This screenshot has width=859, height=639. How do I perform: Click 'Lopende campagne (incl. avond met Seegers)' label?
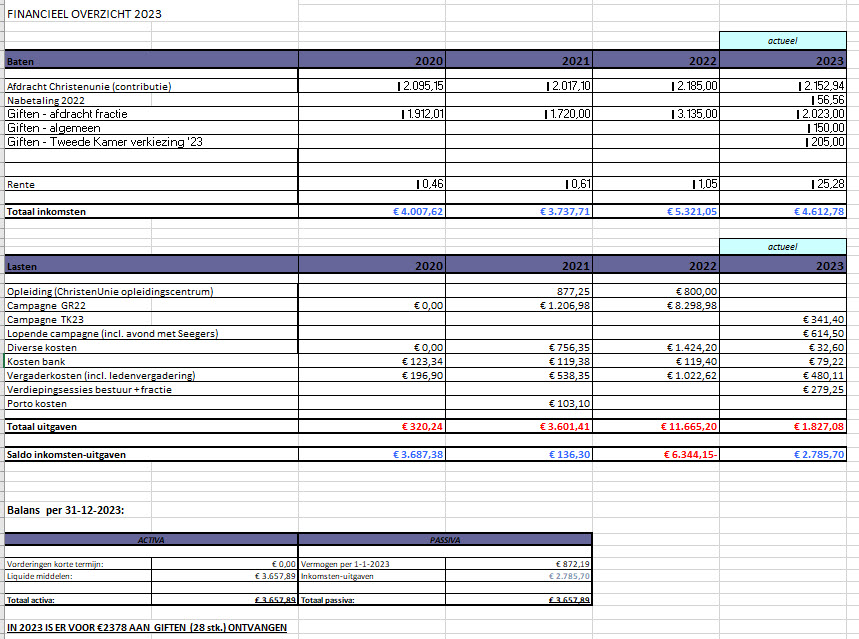[x=112, y=334]
